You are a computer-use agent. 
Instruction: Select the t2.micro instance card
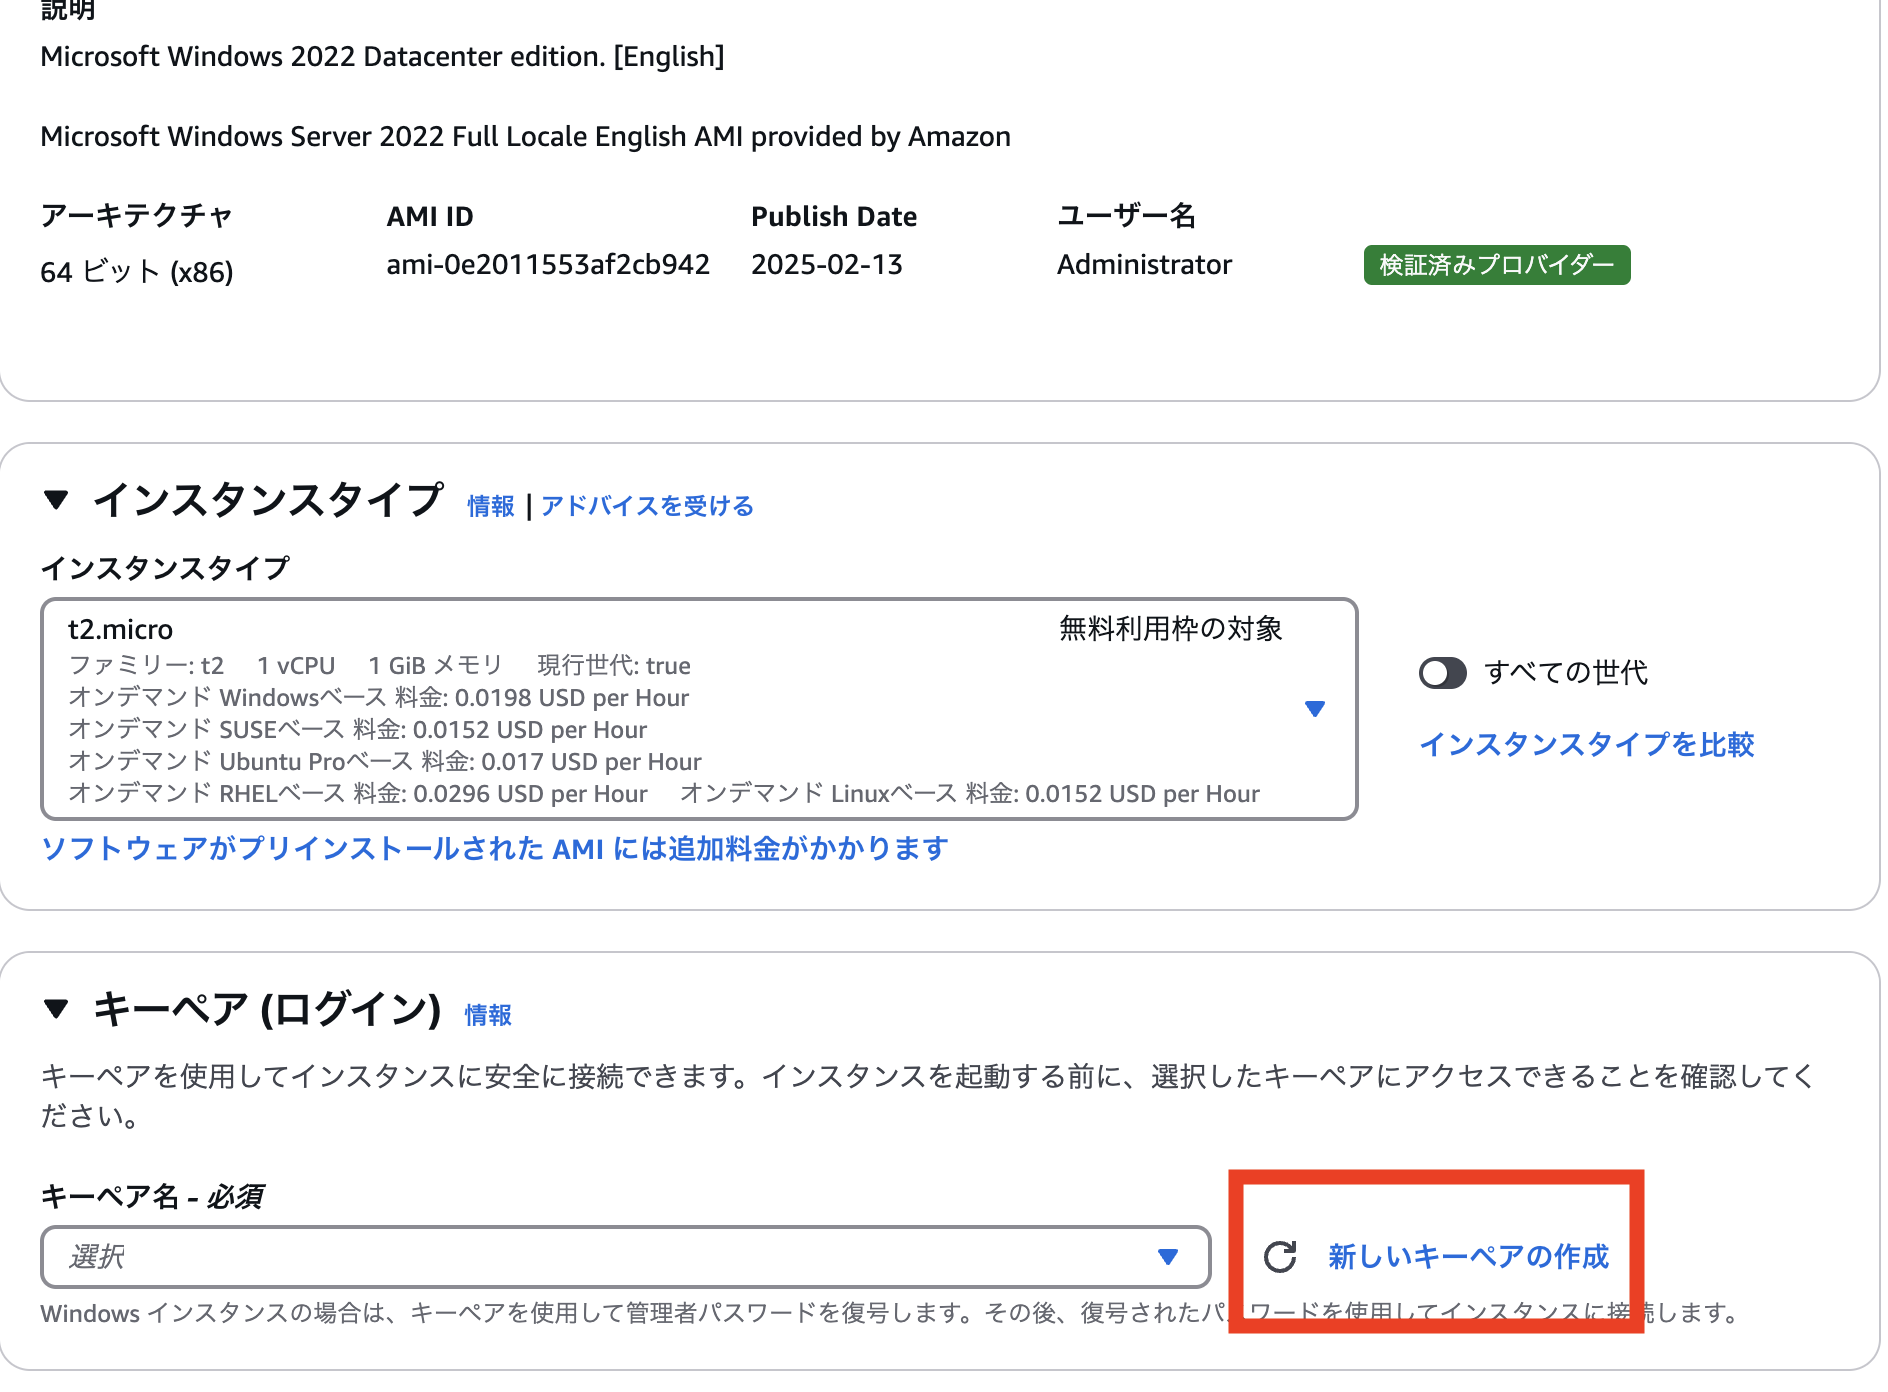click(x=600, y=708)
